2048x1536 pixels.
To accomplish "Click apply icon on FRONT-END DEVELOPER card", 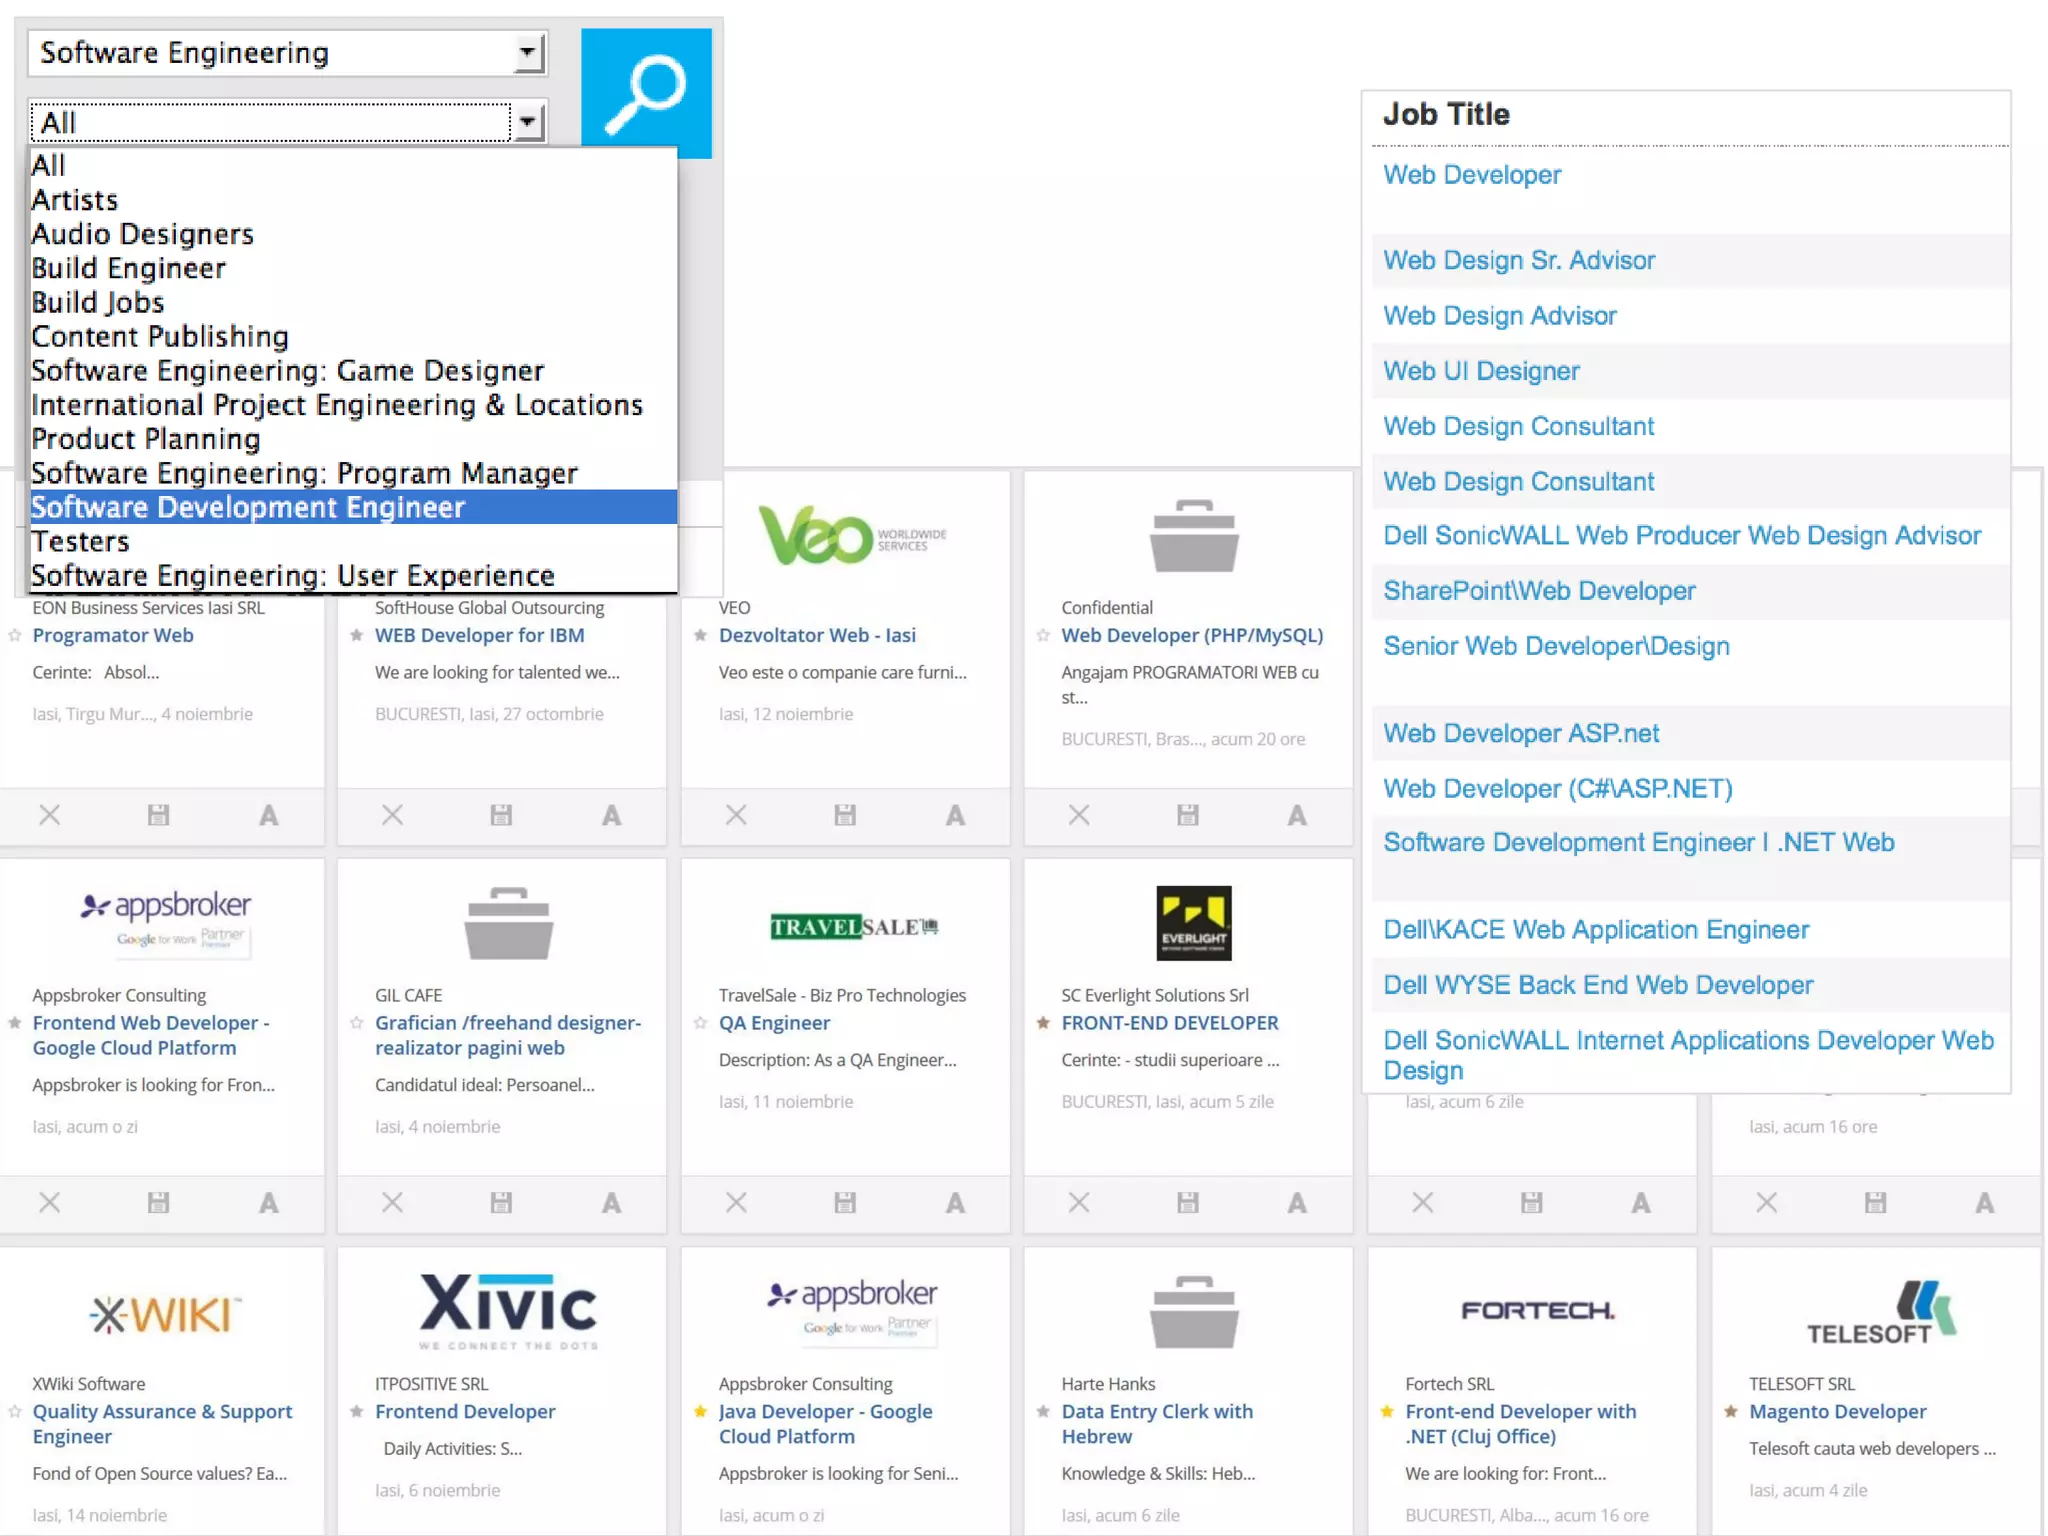I will (x=1297, y=1202).
